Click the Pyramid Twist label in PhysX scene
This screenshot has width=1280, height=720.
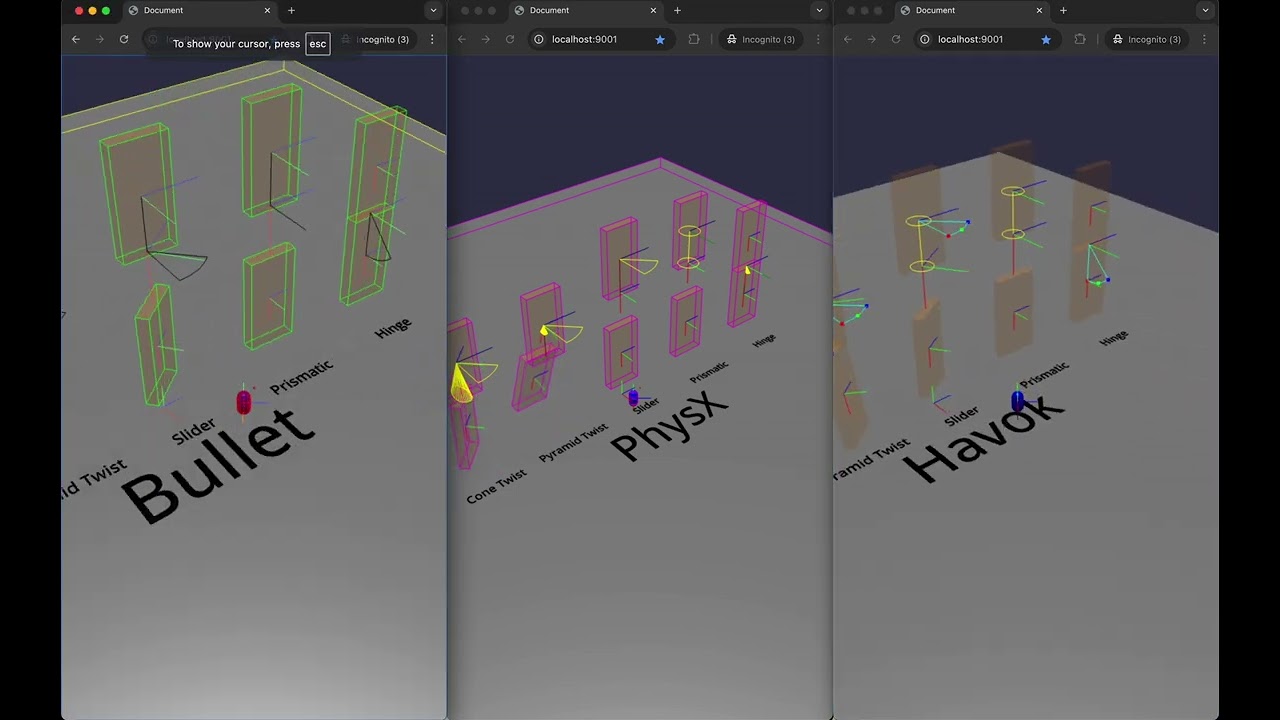573,442
